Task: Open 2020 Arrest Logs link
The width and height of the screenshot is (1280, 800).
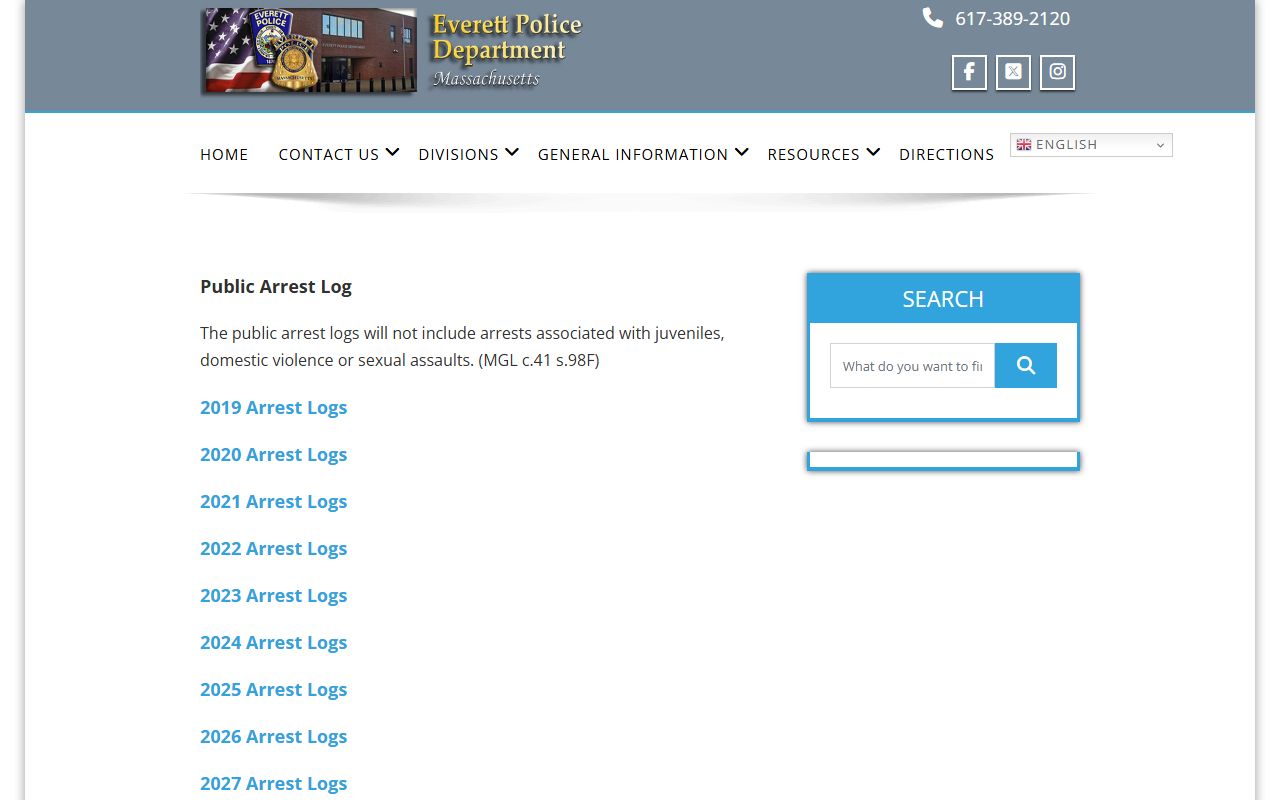Action: 273,454
